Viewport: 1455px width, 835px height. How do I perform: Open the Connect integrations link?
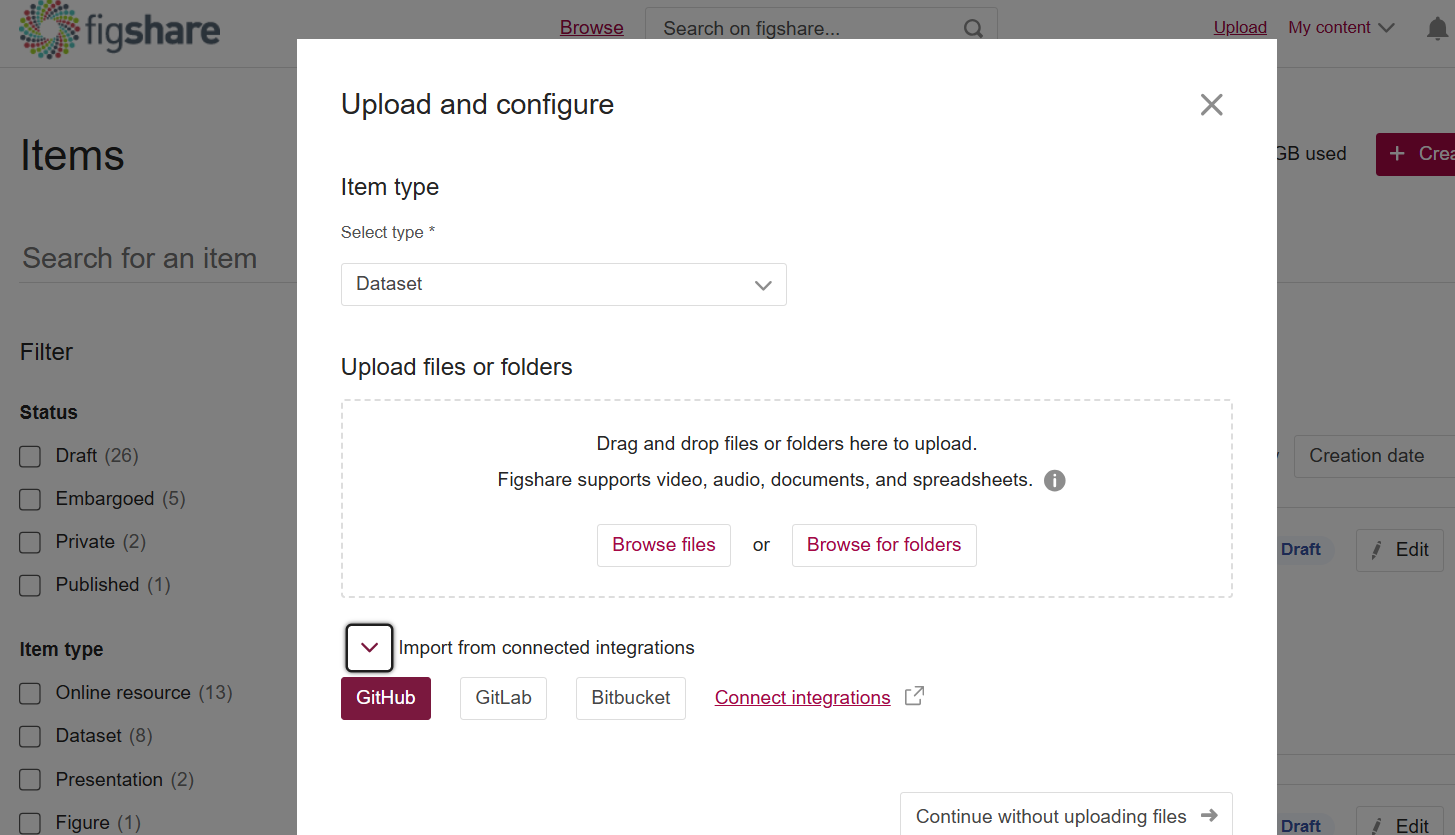click(x=802, y=698)
